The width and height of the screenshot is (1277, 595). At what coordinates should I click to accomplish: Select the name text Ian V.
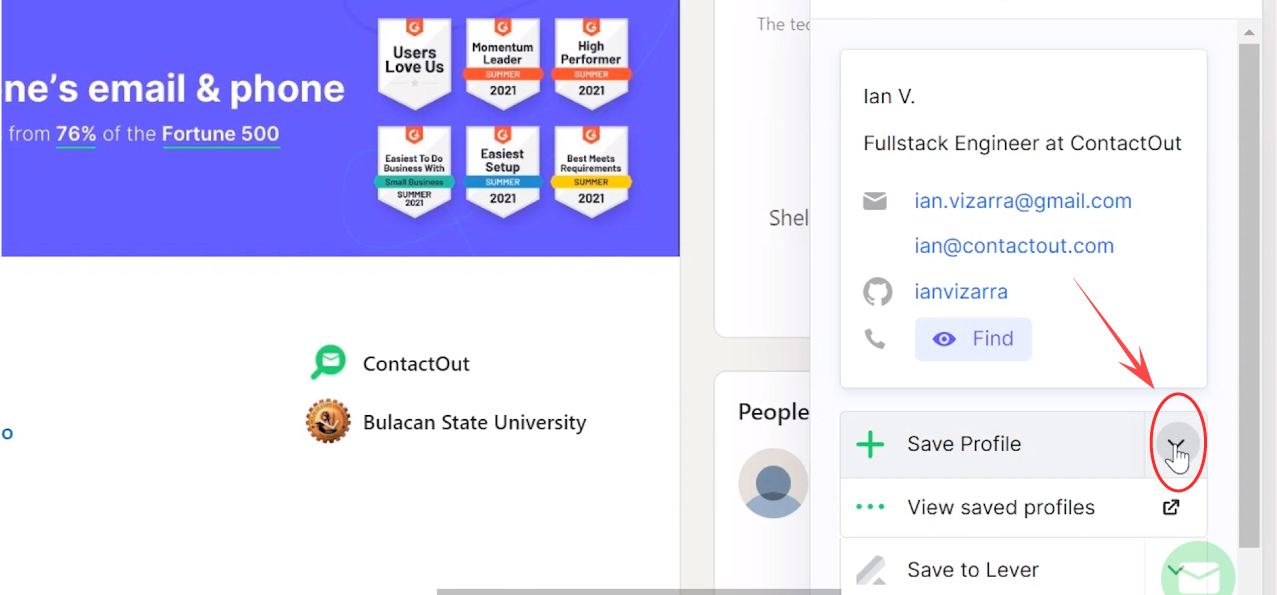pyautogui.click(x=889, y=97)
